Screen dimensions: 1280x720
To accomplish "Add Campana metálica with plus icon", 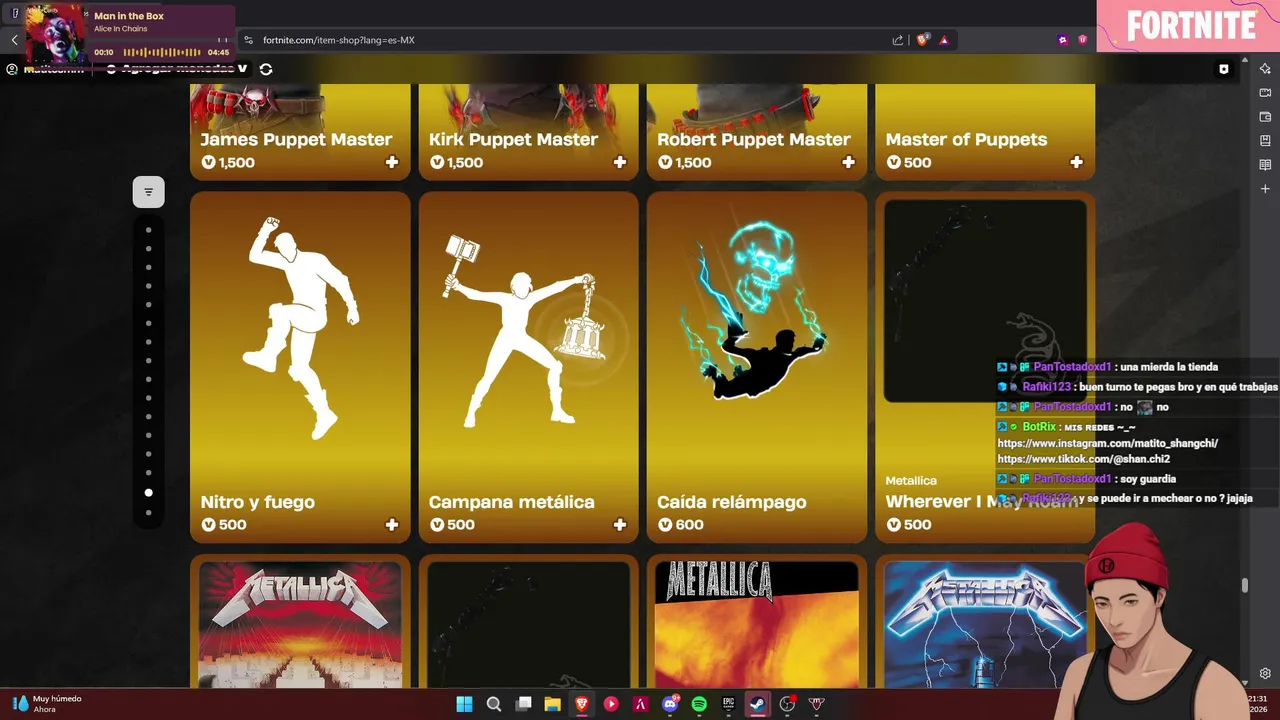I will tap(620, 524).
